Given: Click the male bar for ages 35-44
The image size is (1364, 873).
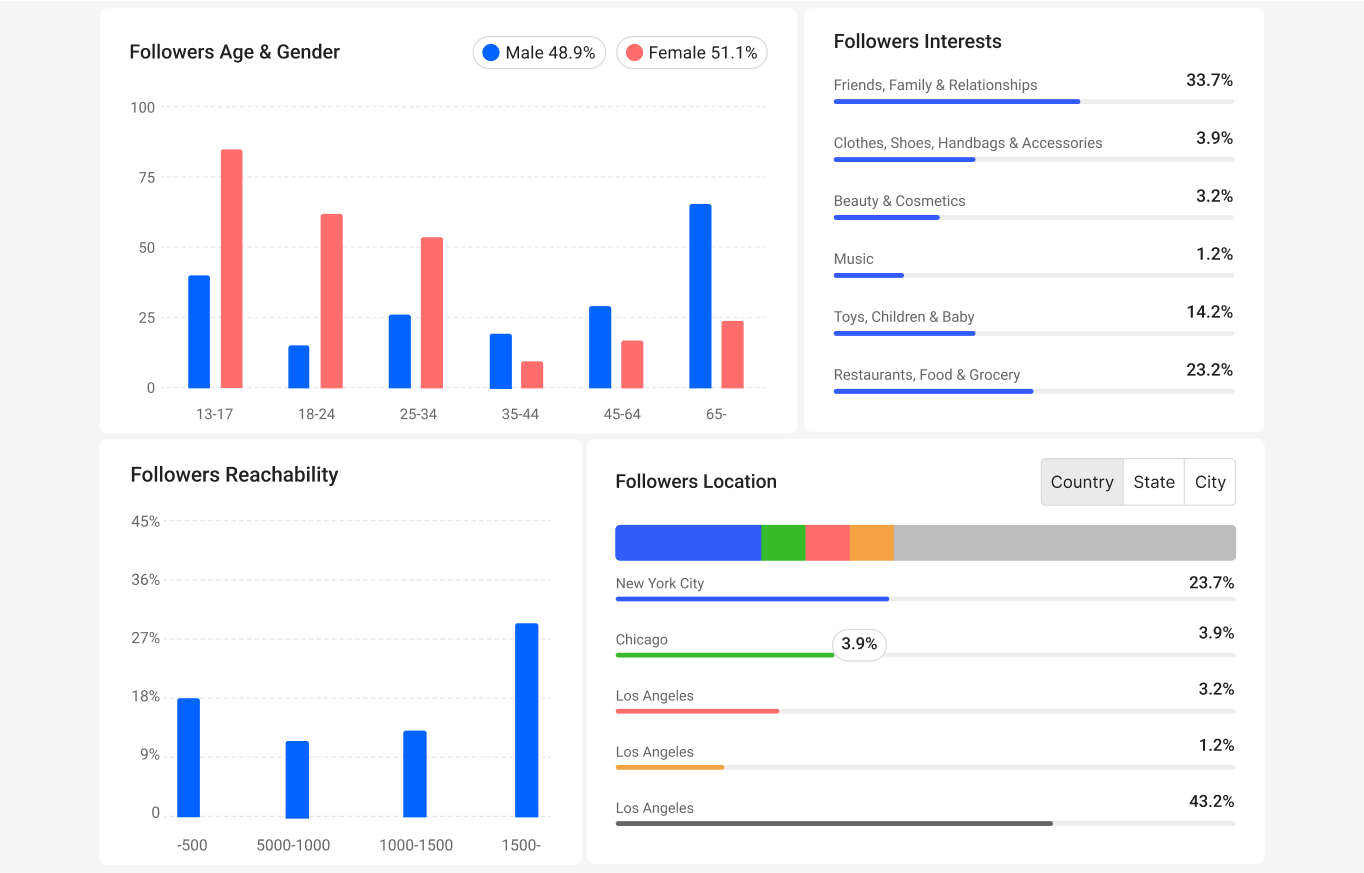Looking at the screenshot, I should 500,361.
